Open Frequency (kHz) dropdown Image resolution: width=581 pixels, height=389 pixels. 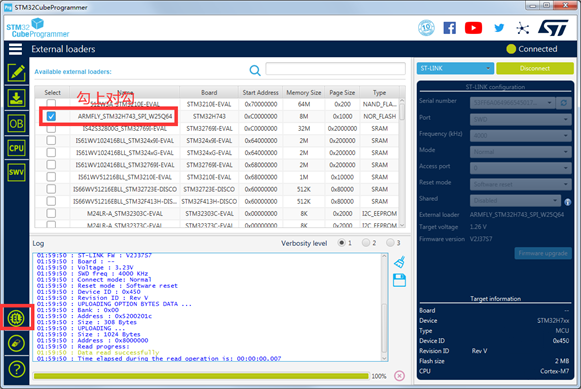pyautogui.click(x=521, y=136)
